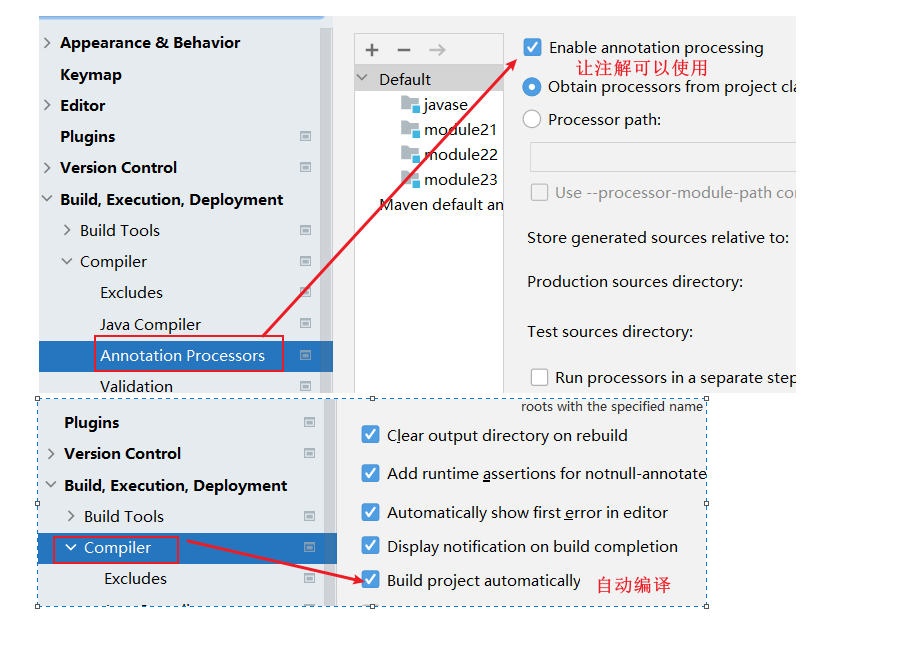This screenshot has height=654, width=920.
Task: Open Plugins page, Compiler-selected window
Action: (92, 423)
